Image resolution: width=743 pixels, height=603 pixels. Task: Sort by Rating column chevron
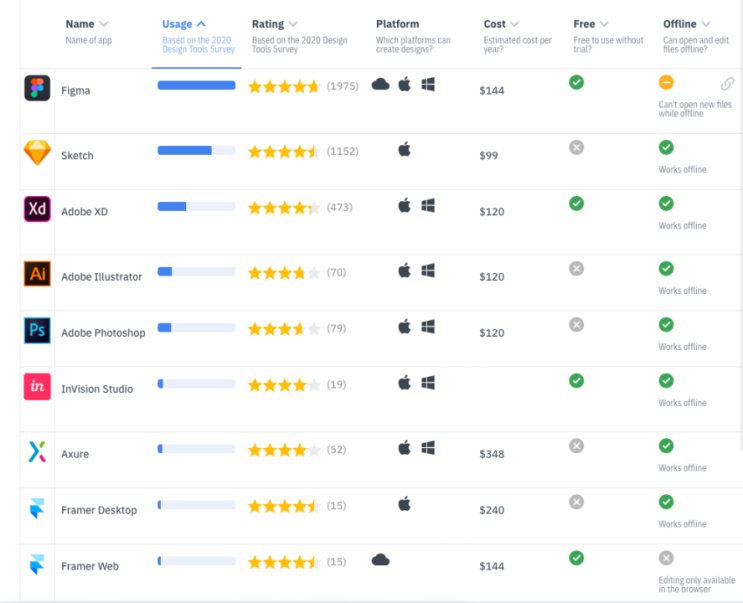pyautogui.click(x=293, y=24)
